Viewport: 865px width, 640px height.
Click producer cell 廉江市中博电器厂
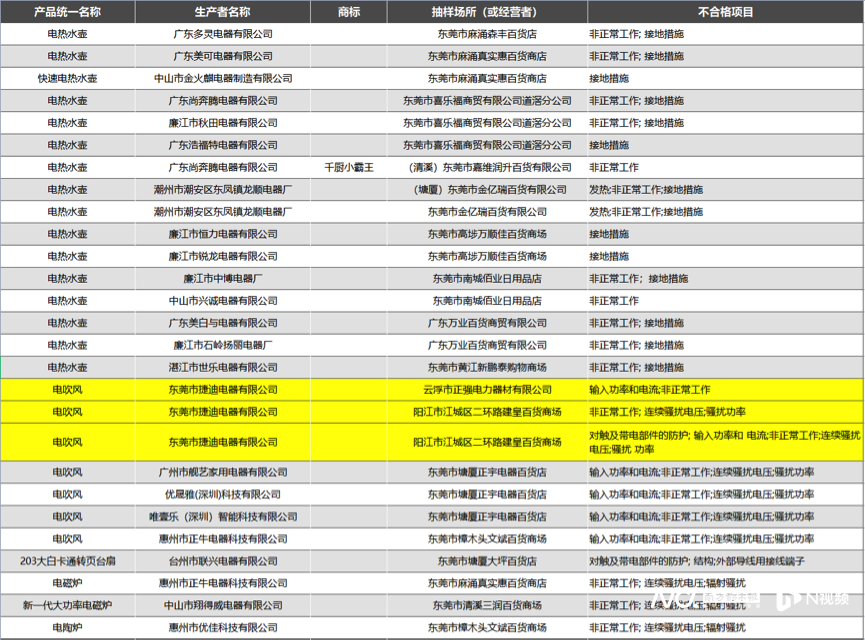(x=223, y=279)
